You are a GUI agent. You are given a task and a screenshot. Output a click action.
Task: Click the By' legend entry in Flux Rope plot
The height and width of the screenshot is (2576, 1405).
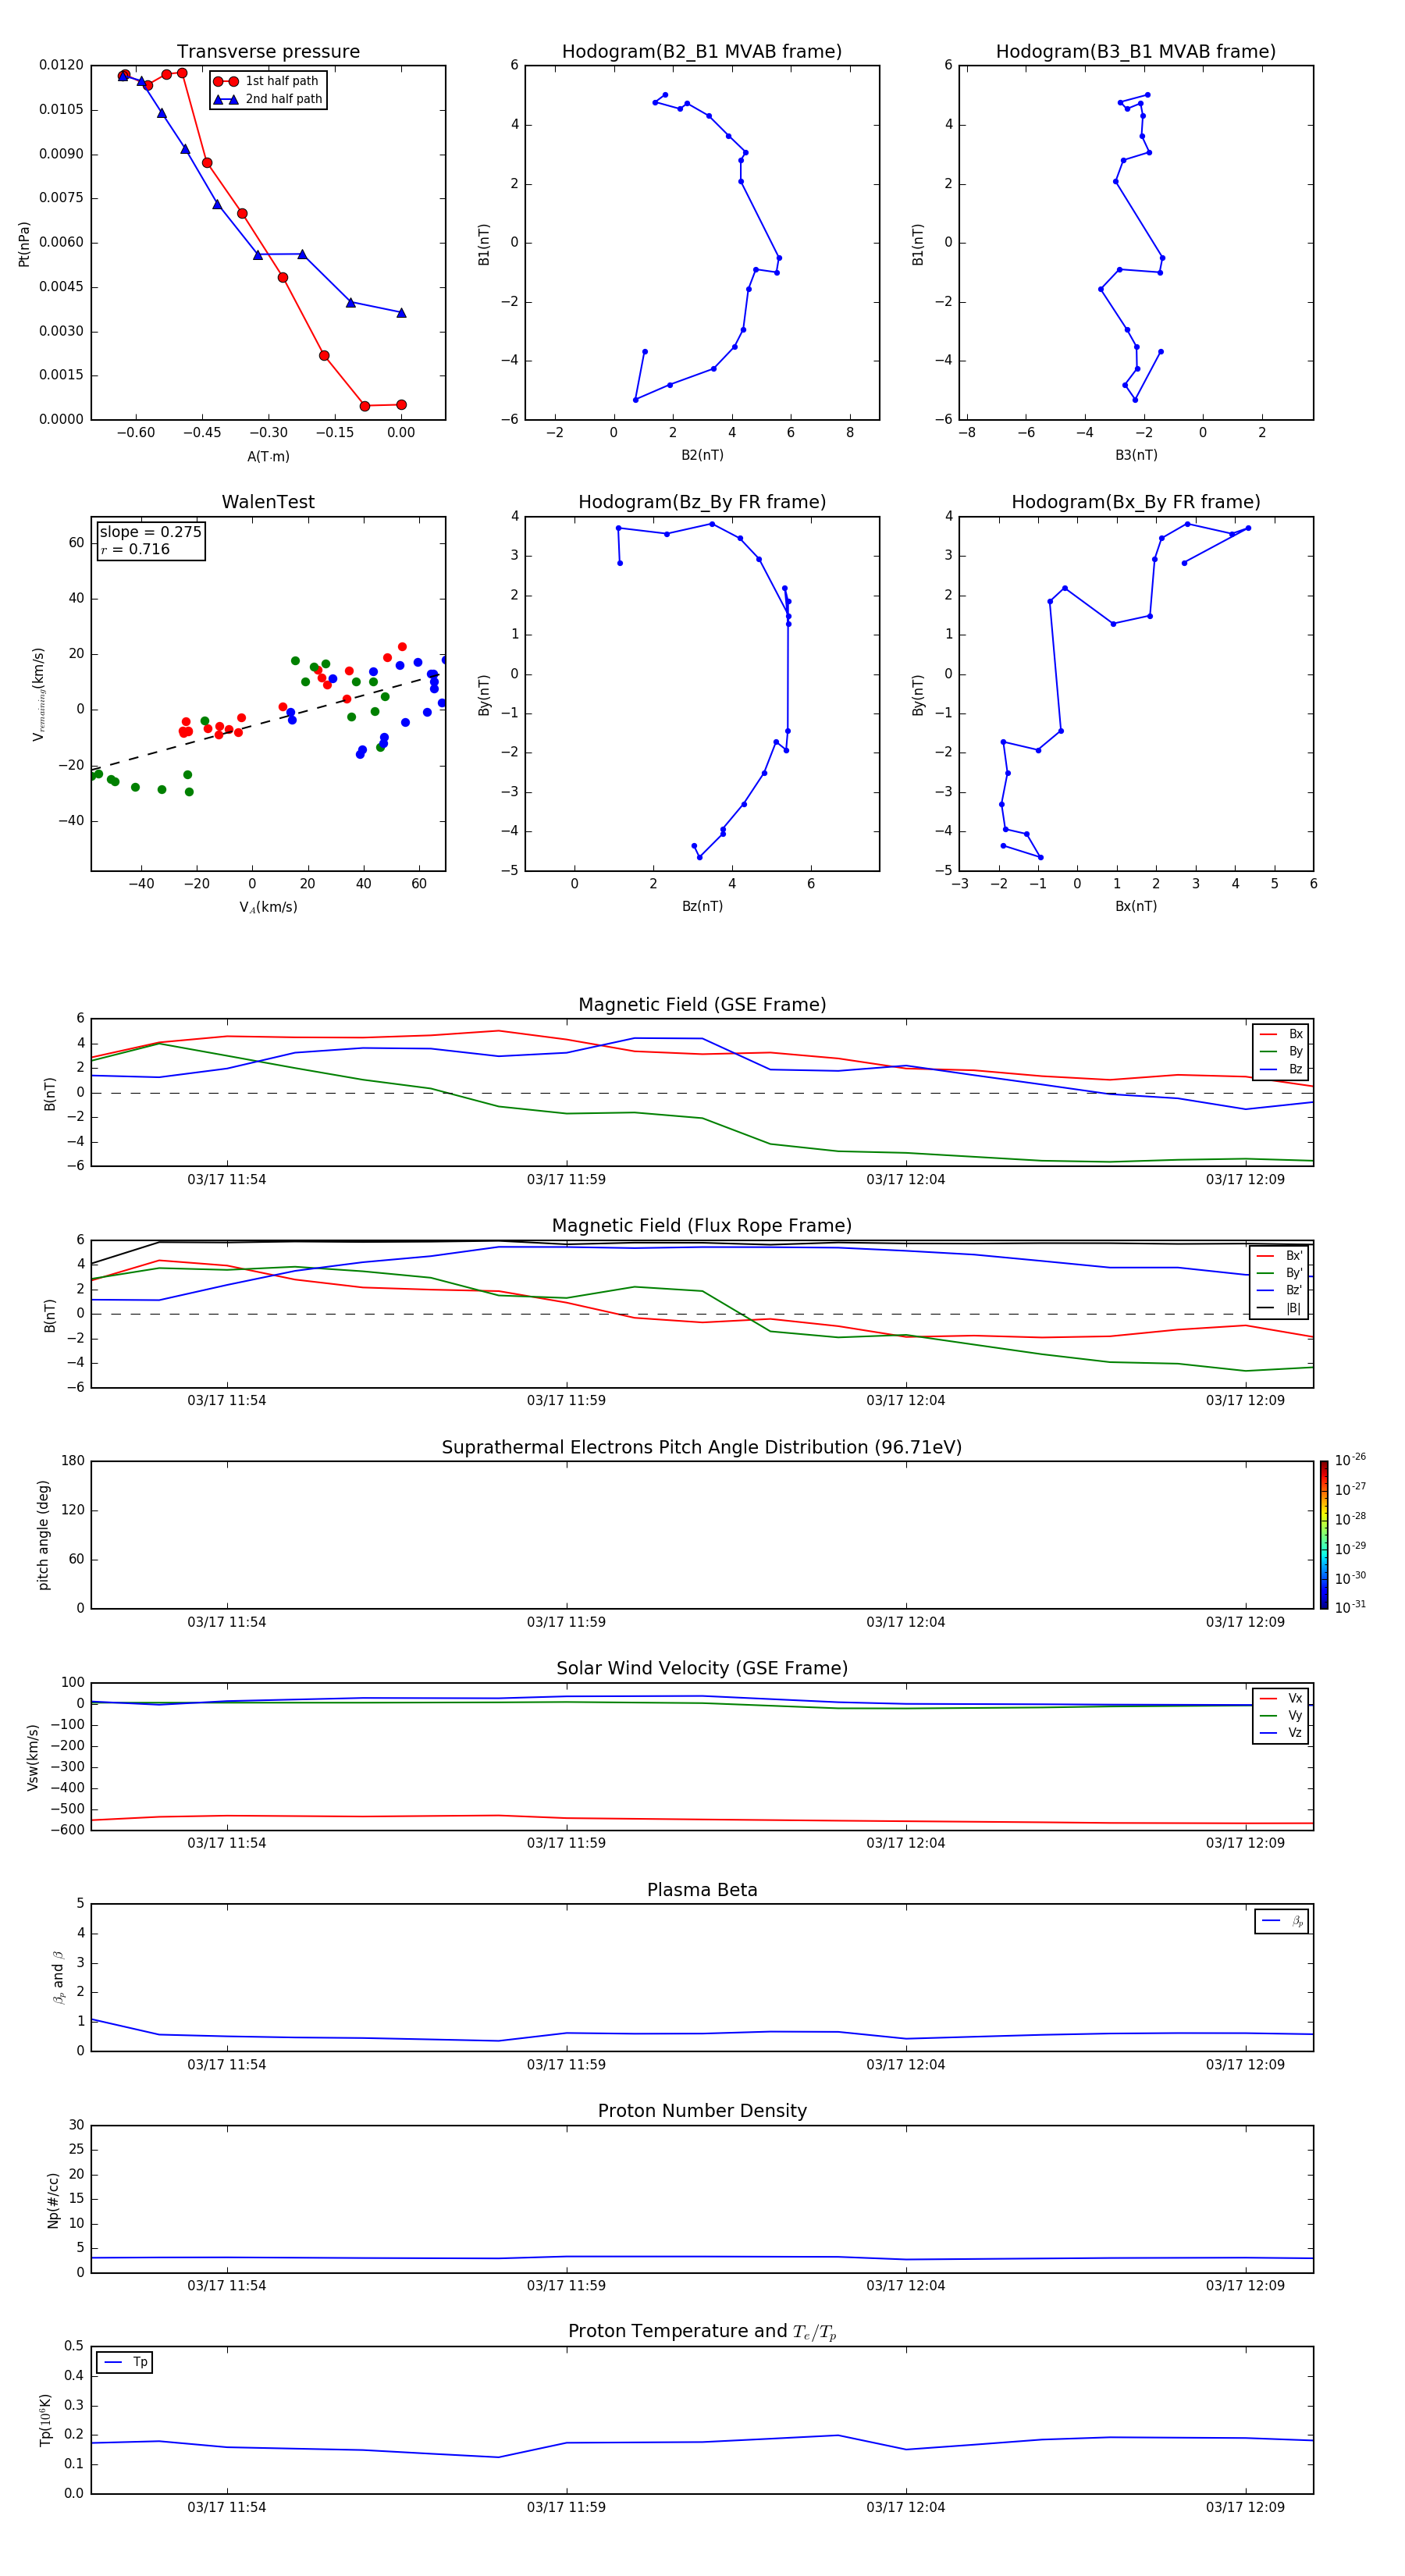point(1279,1273)
